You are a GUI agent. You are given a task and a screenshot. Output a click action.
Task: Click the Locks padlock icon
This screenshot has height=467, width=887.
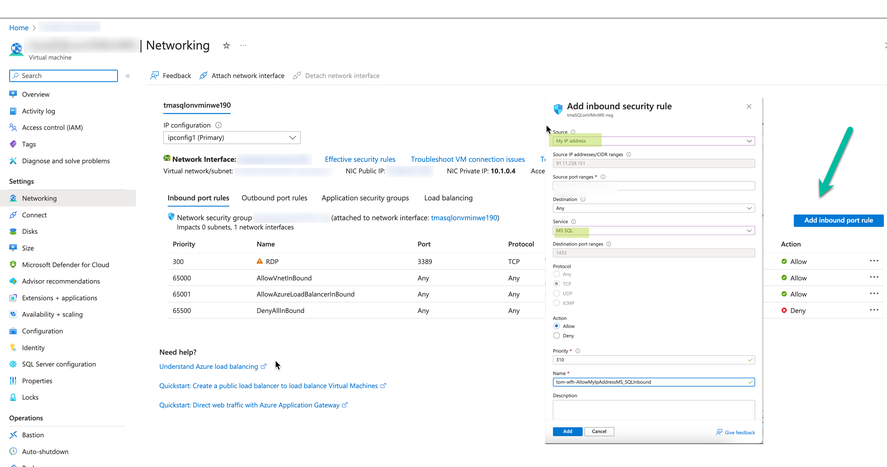click(x=13, y=397)
